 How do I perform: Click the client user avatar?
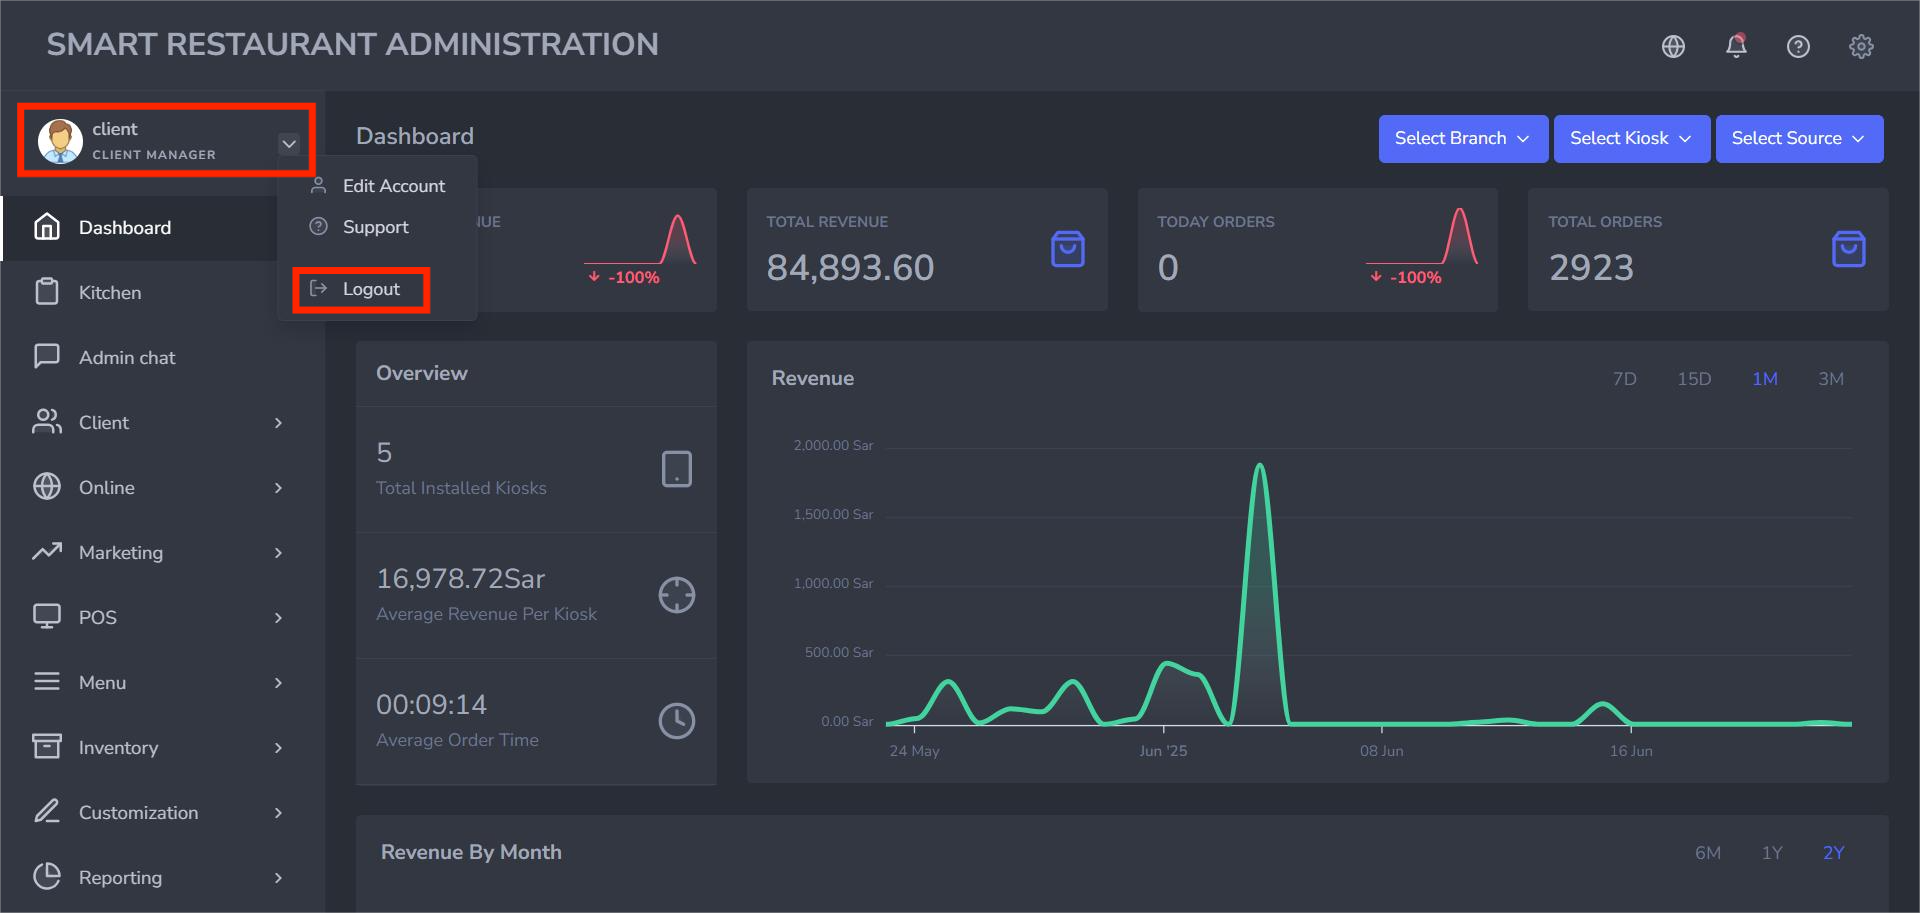point(60,141)
